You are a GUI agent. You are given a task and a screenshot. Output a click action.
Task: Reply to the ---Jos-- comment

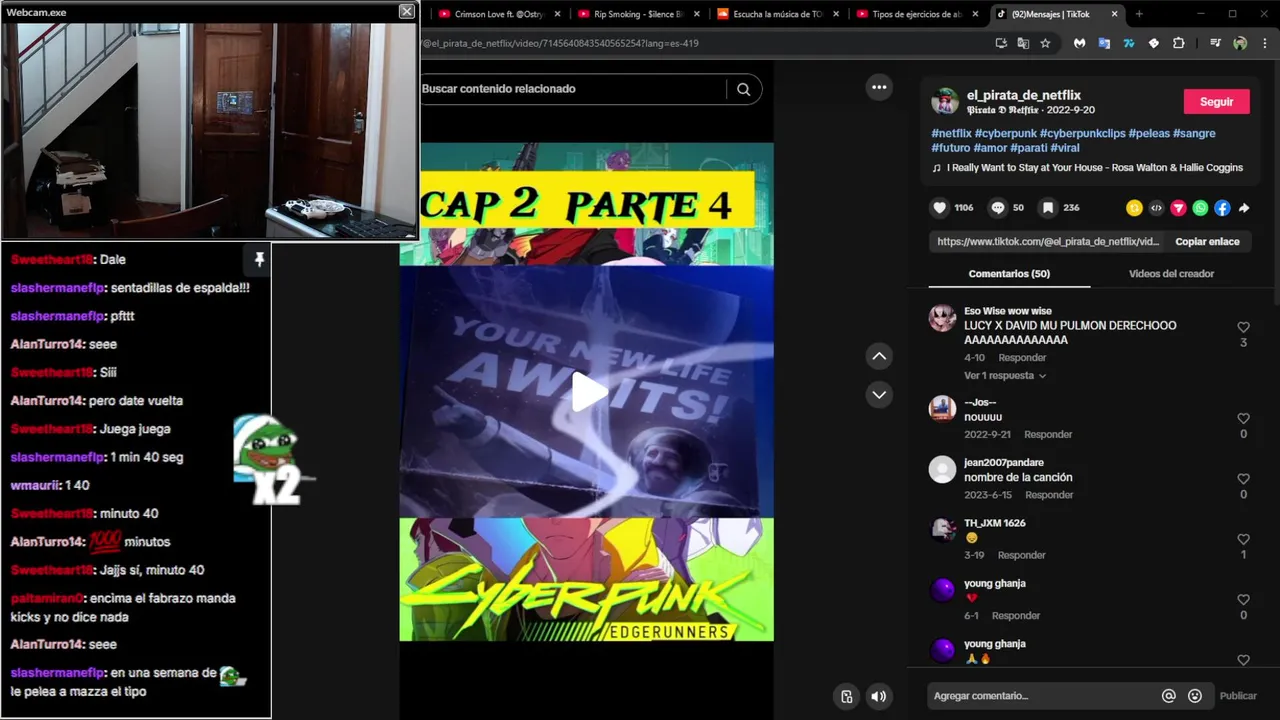1048,435
